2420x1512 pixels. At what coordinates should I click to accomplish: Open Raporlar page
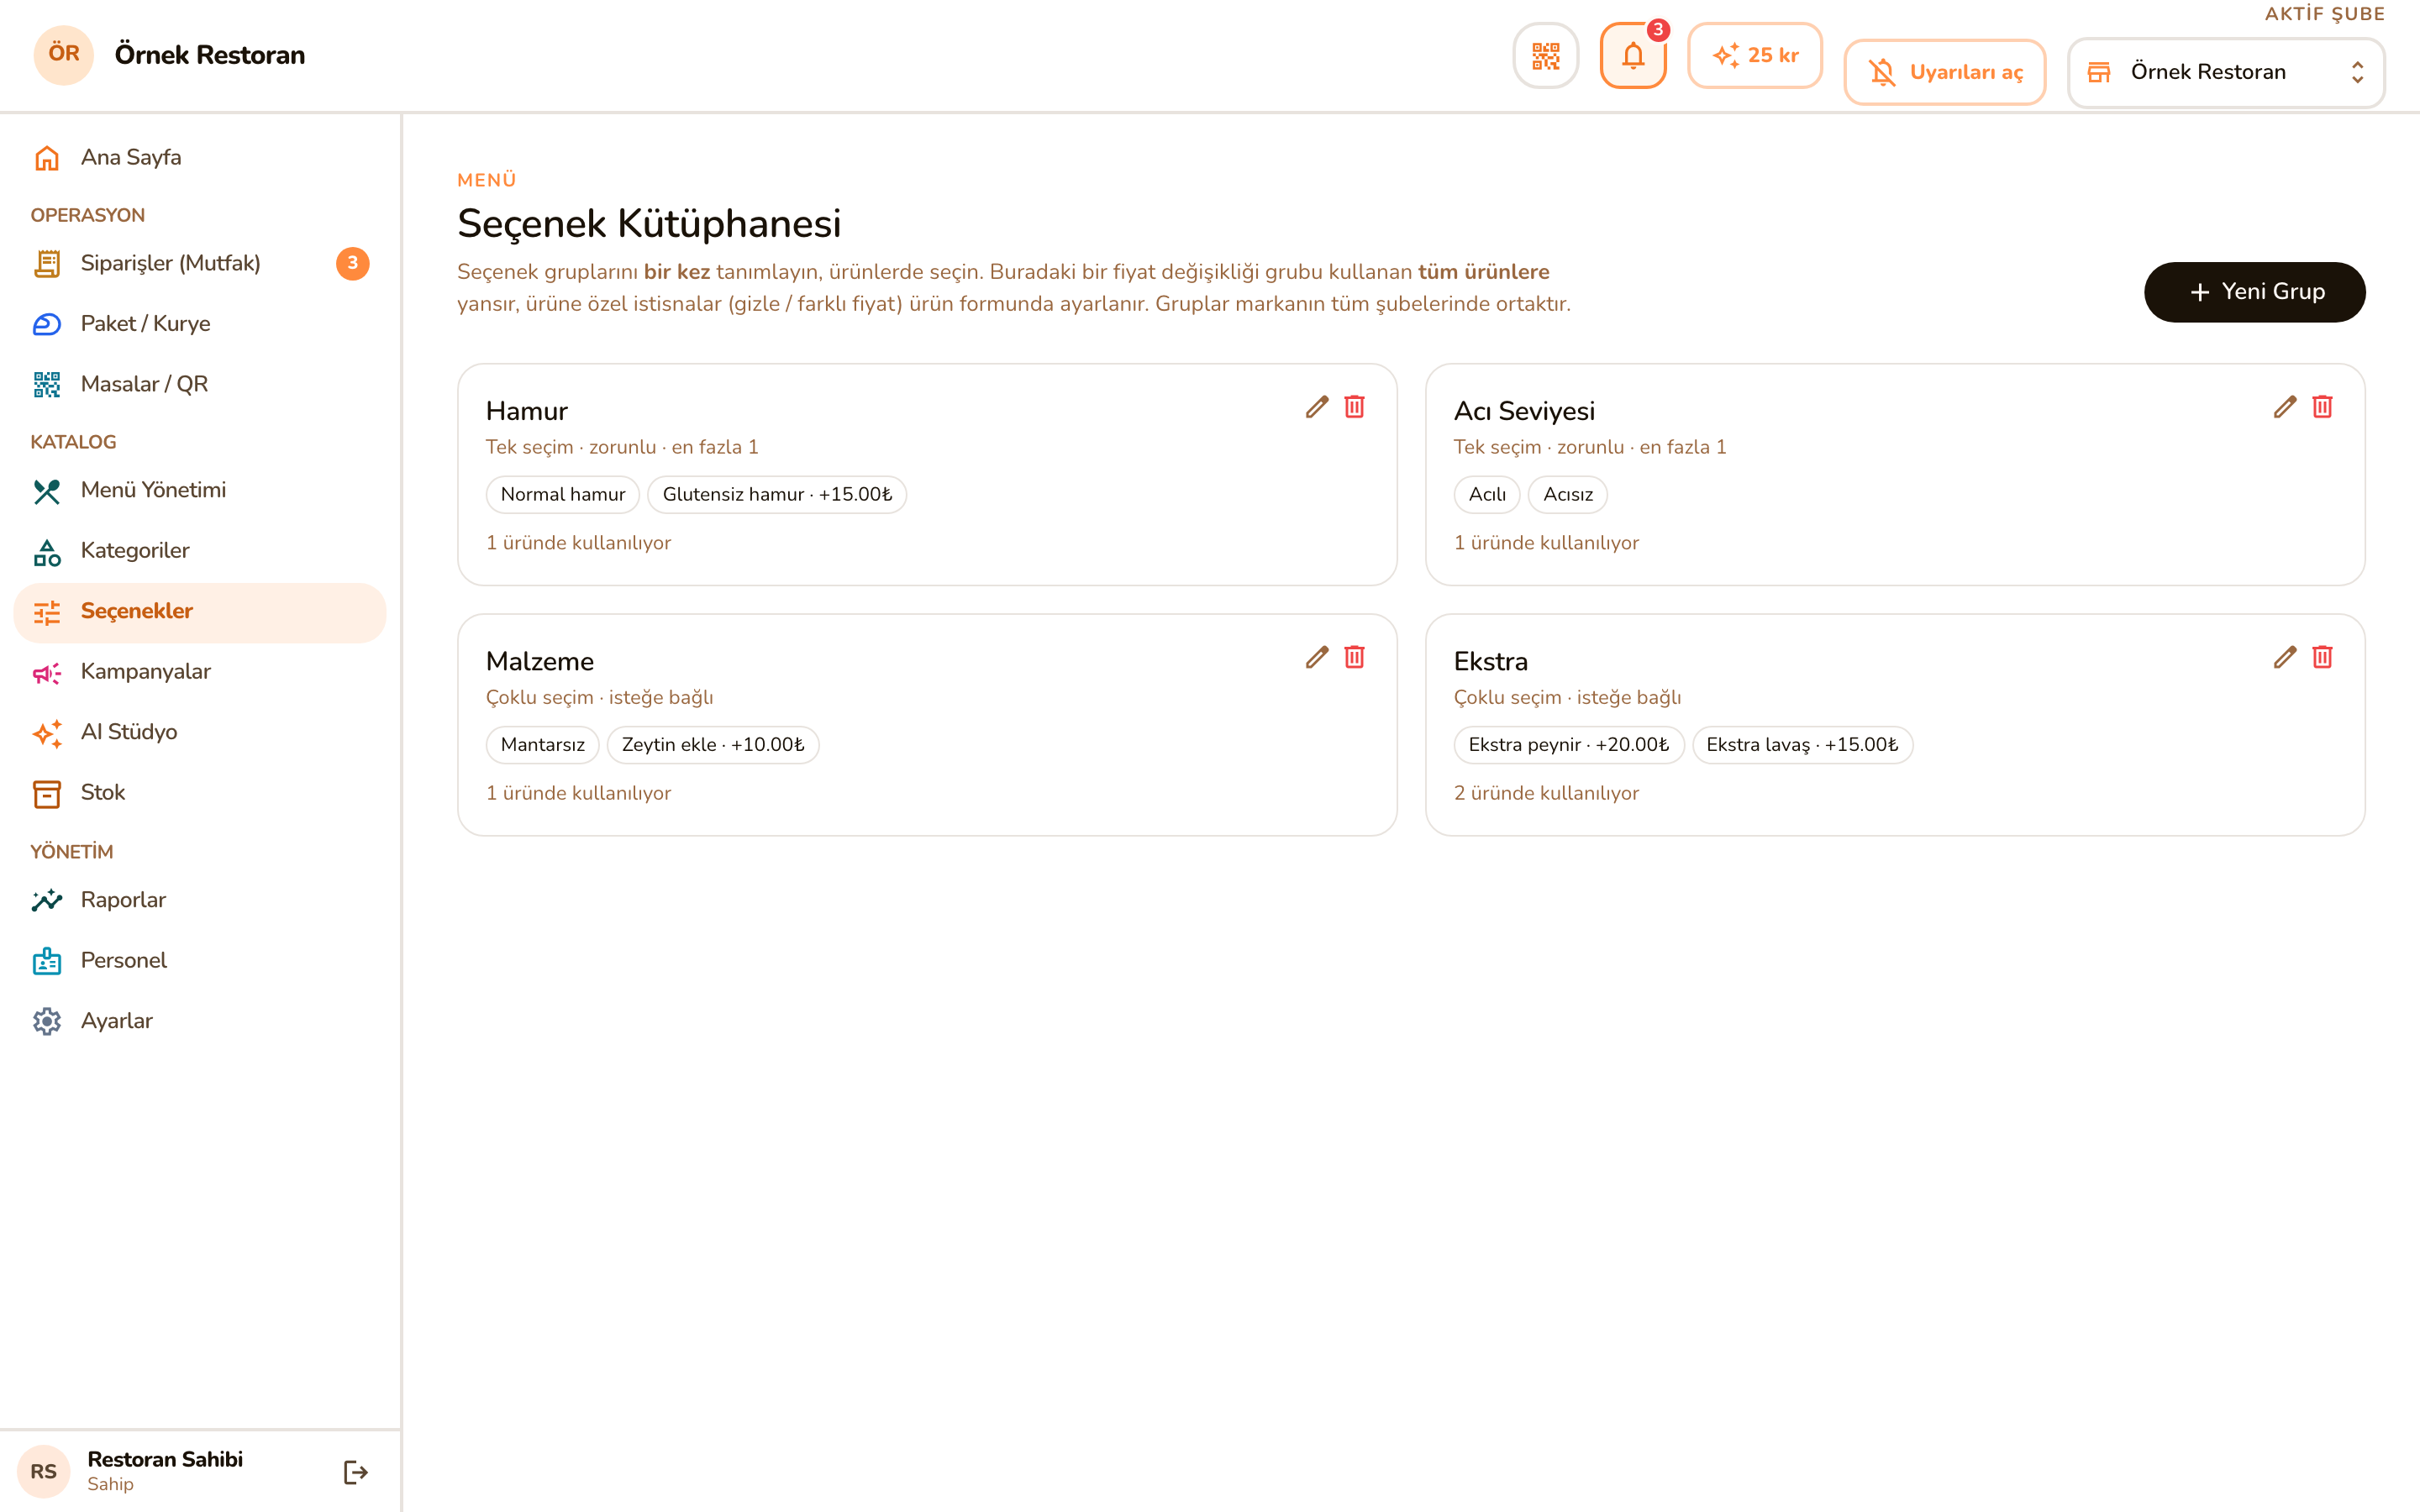point(200,900)
